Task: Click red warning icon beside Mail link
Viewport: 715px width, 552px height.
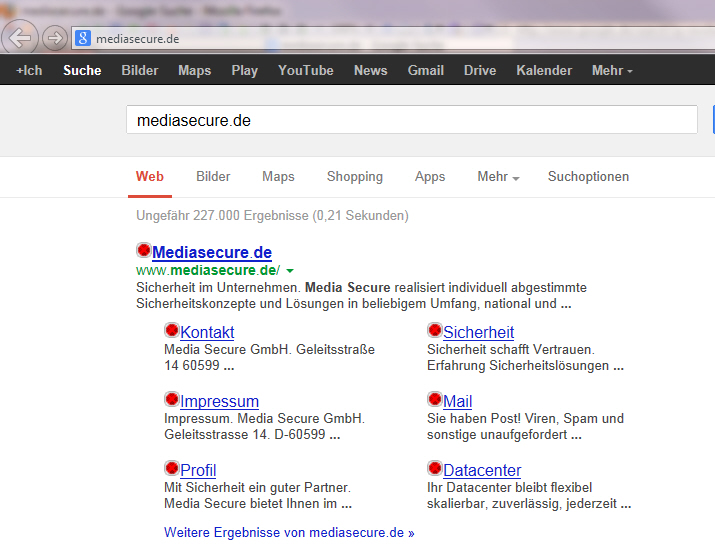Action: coord(435,399)
